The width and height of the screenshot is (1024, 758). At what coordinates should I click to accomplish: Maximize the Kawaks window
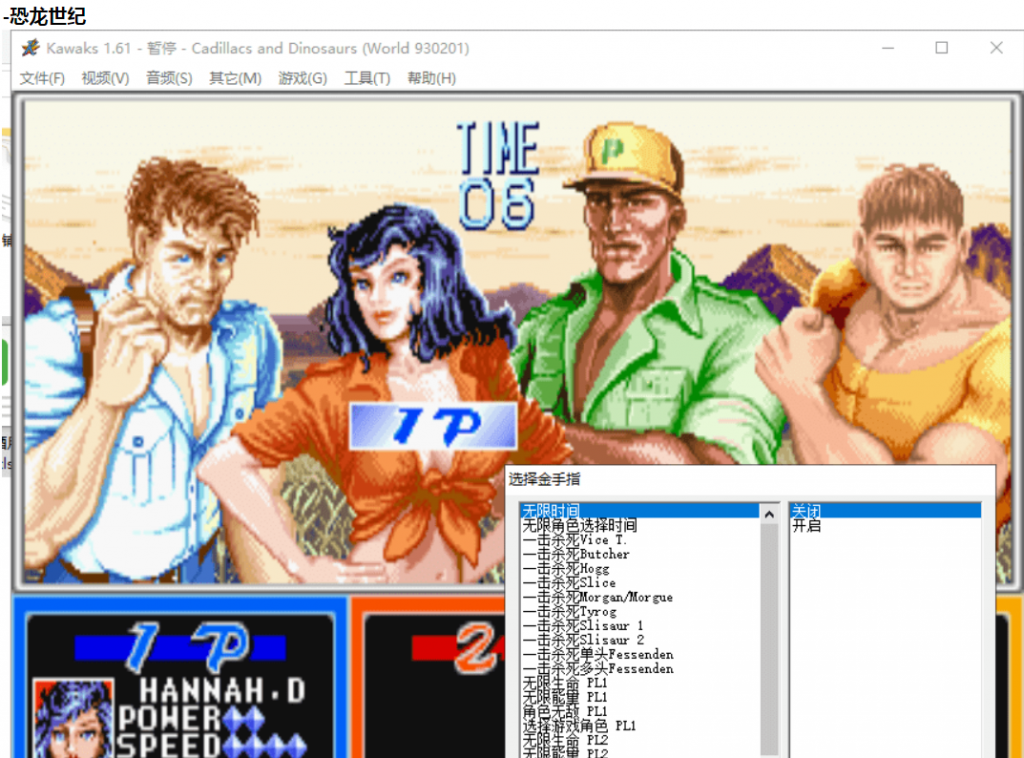click(x=942, y=48)
